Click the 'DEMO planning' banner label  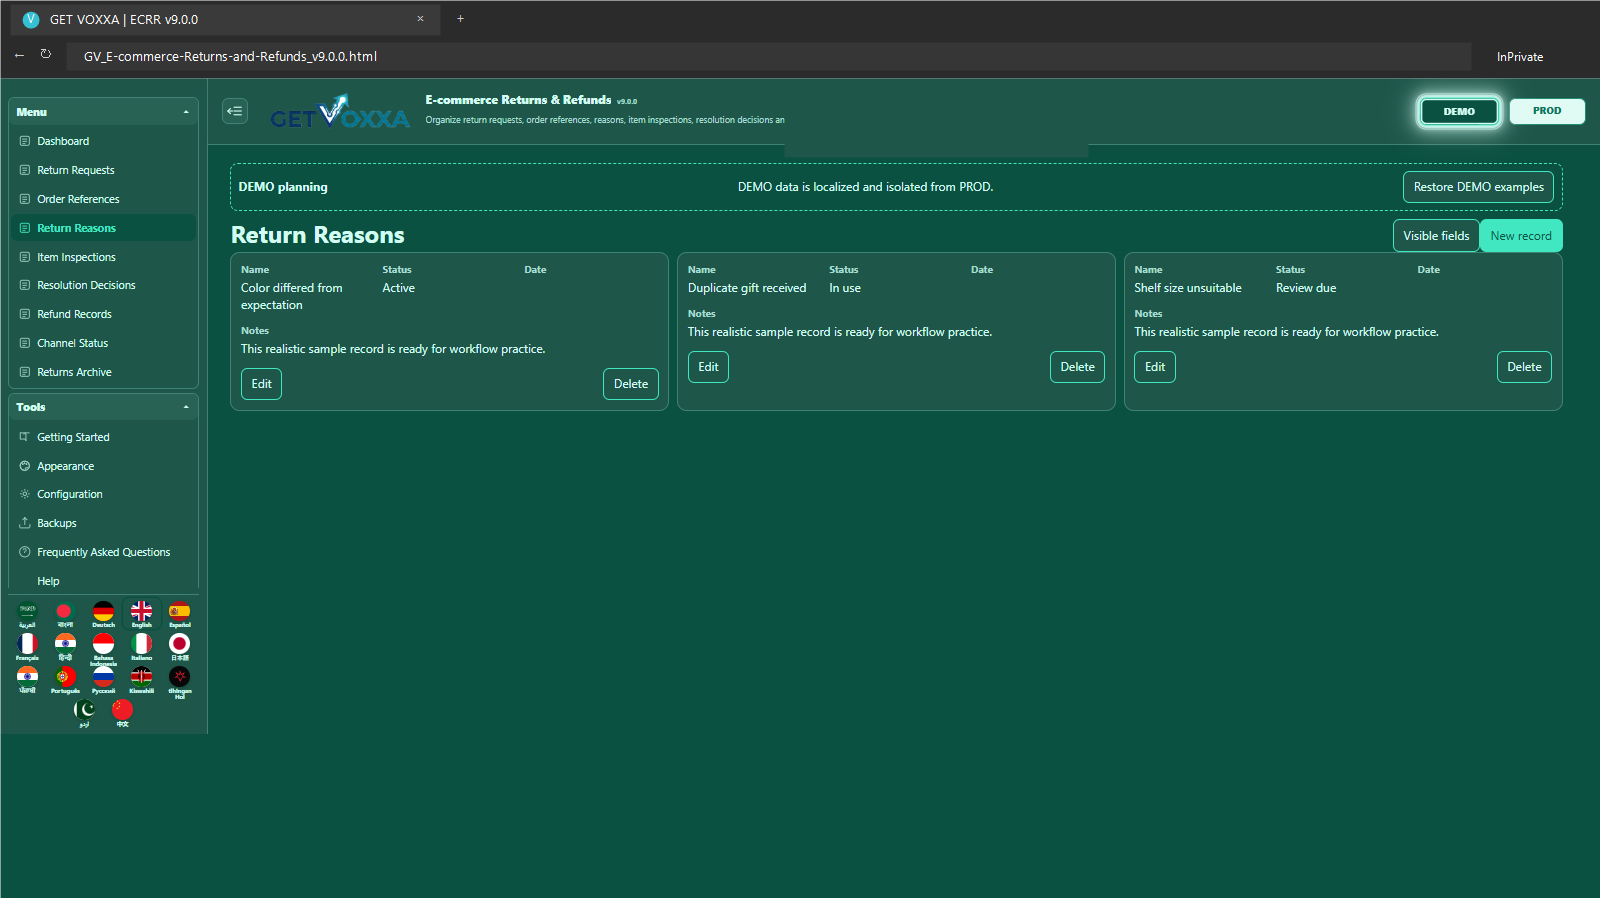pos(283,187)
